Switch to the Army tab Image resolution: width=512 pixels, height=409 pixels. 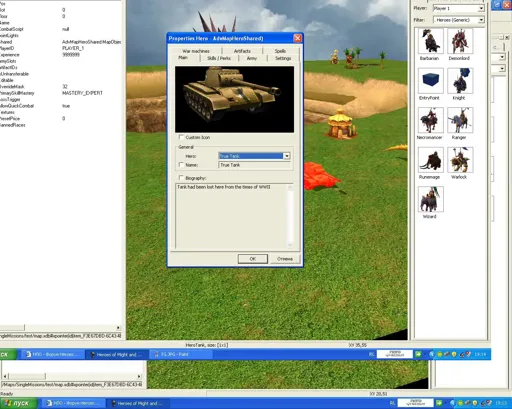coord(252,58)
